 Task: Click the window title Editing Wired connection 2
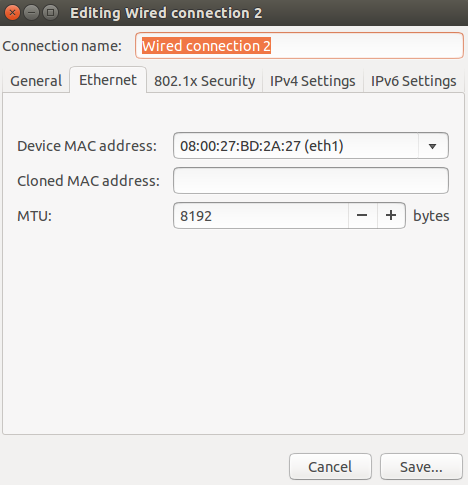click(166, 13)
